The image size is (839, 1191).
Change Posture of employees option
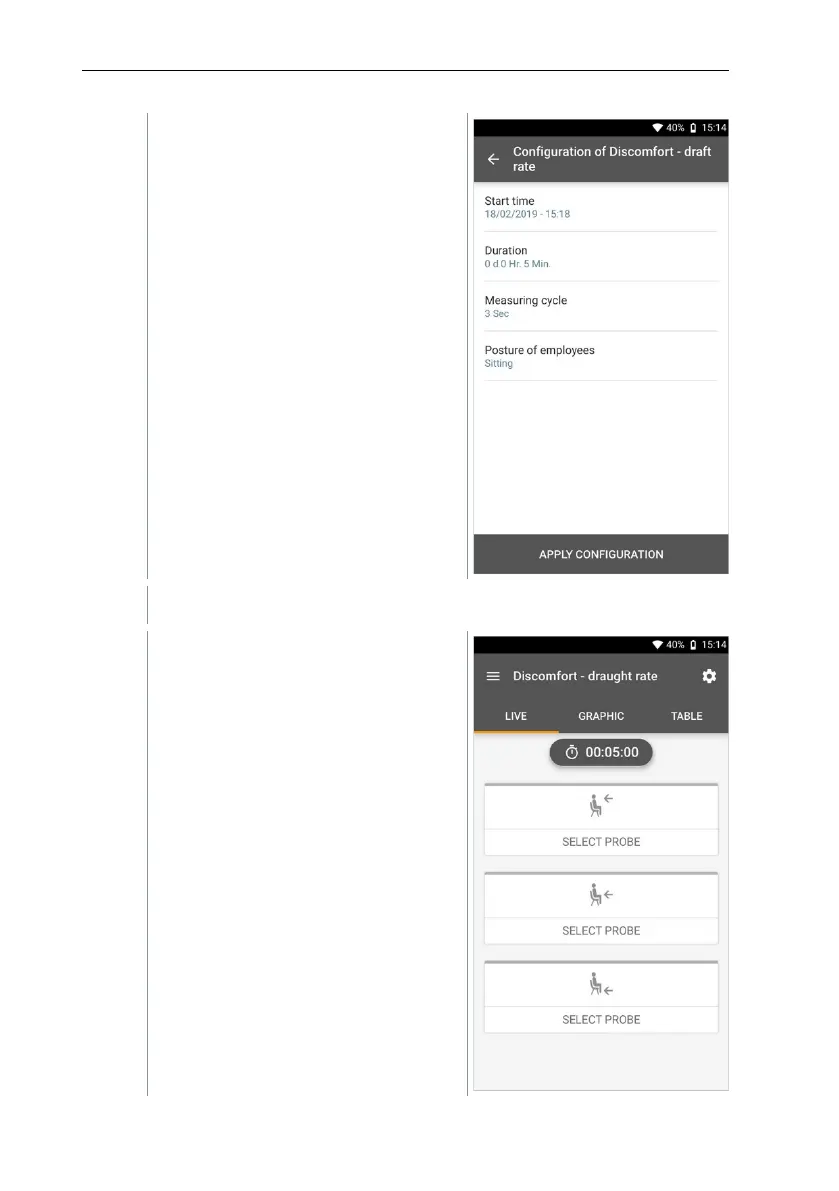click(x=601, y=356)
